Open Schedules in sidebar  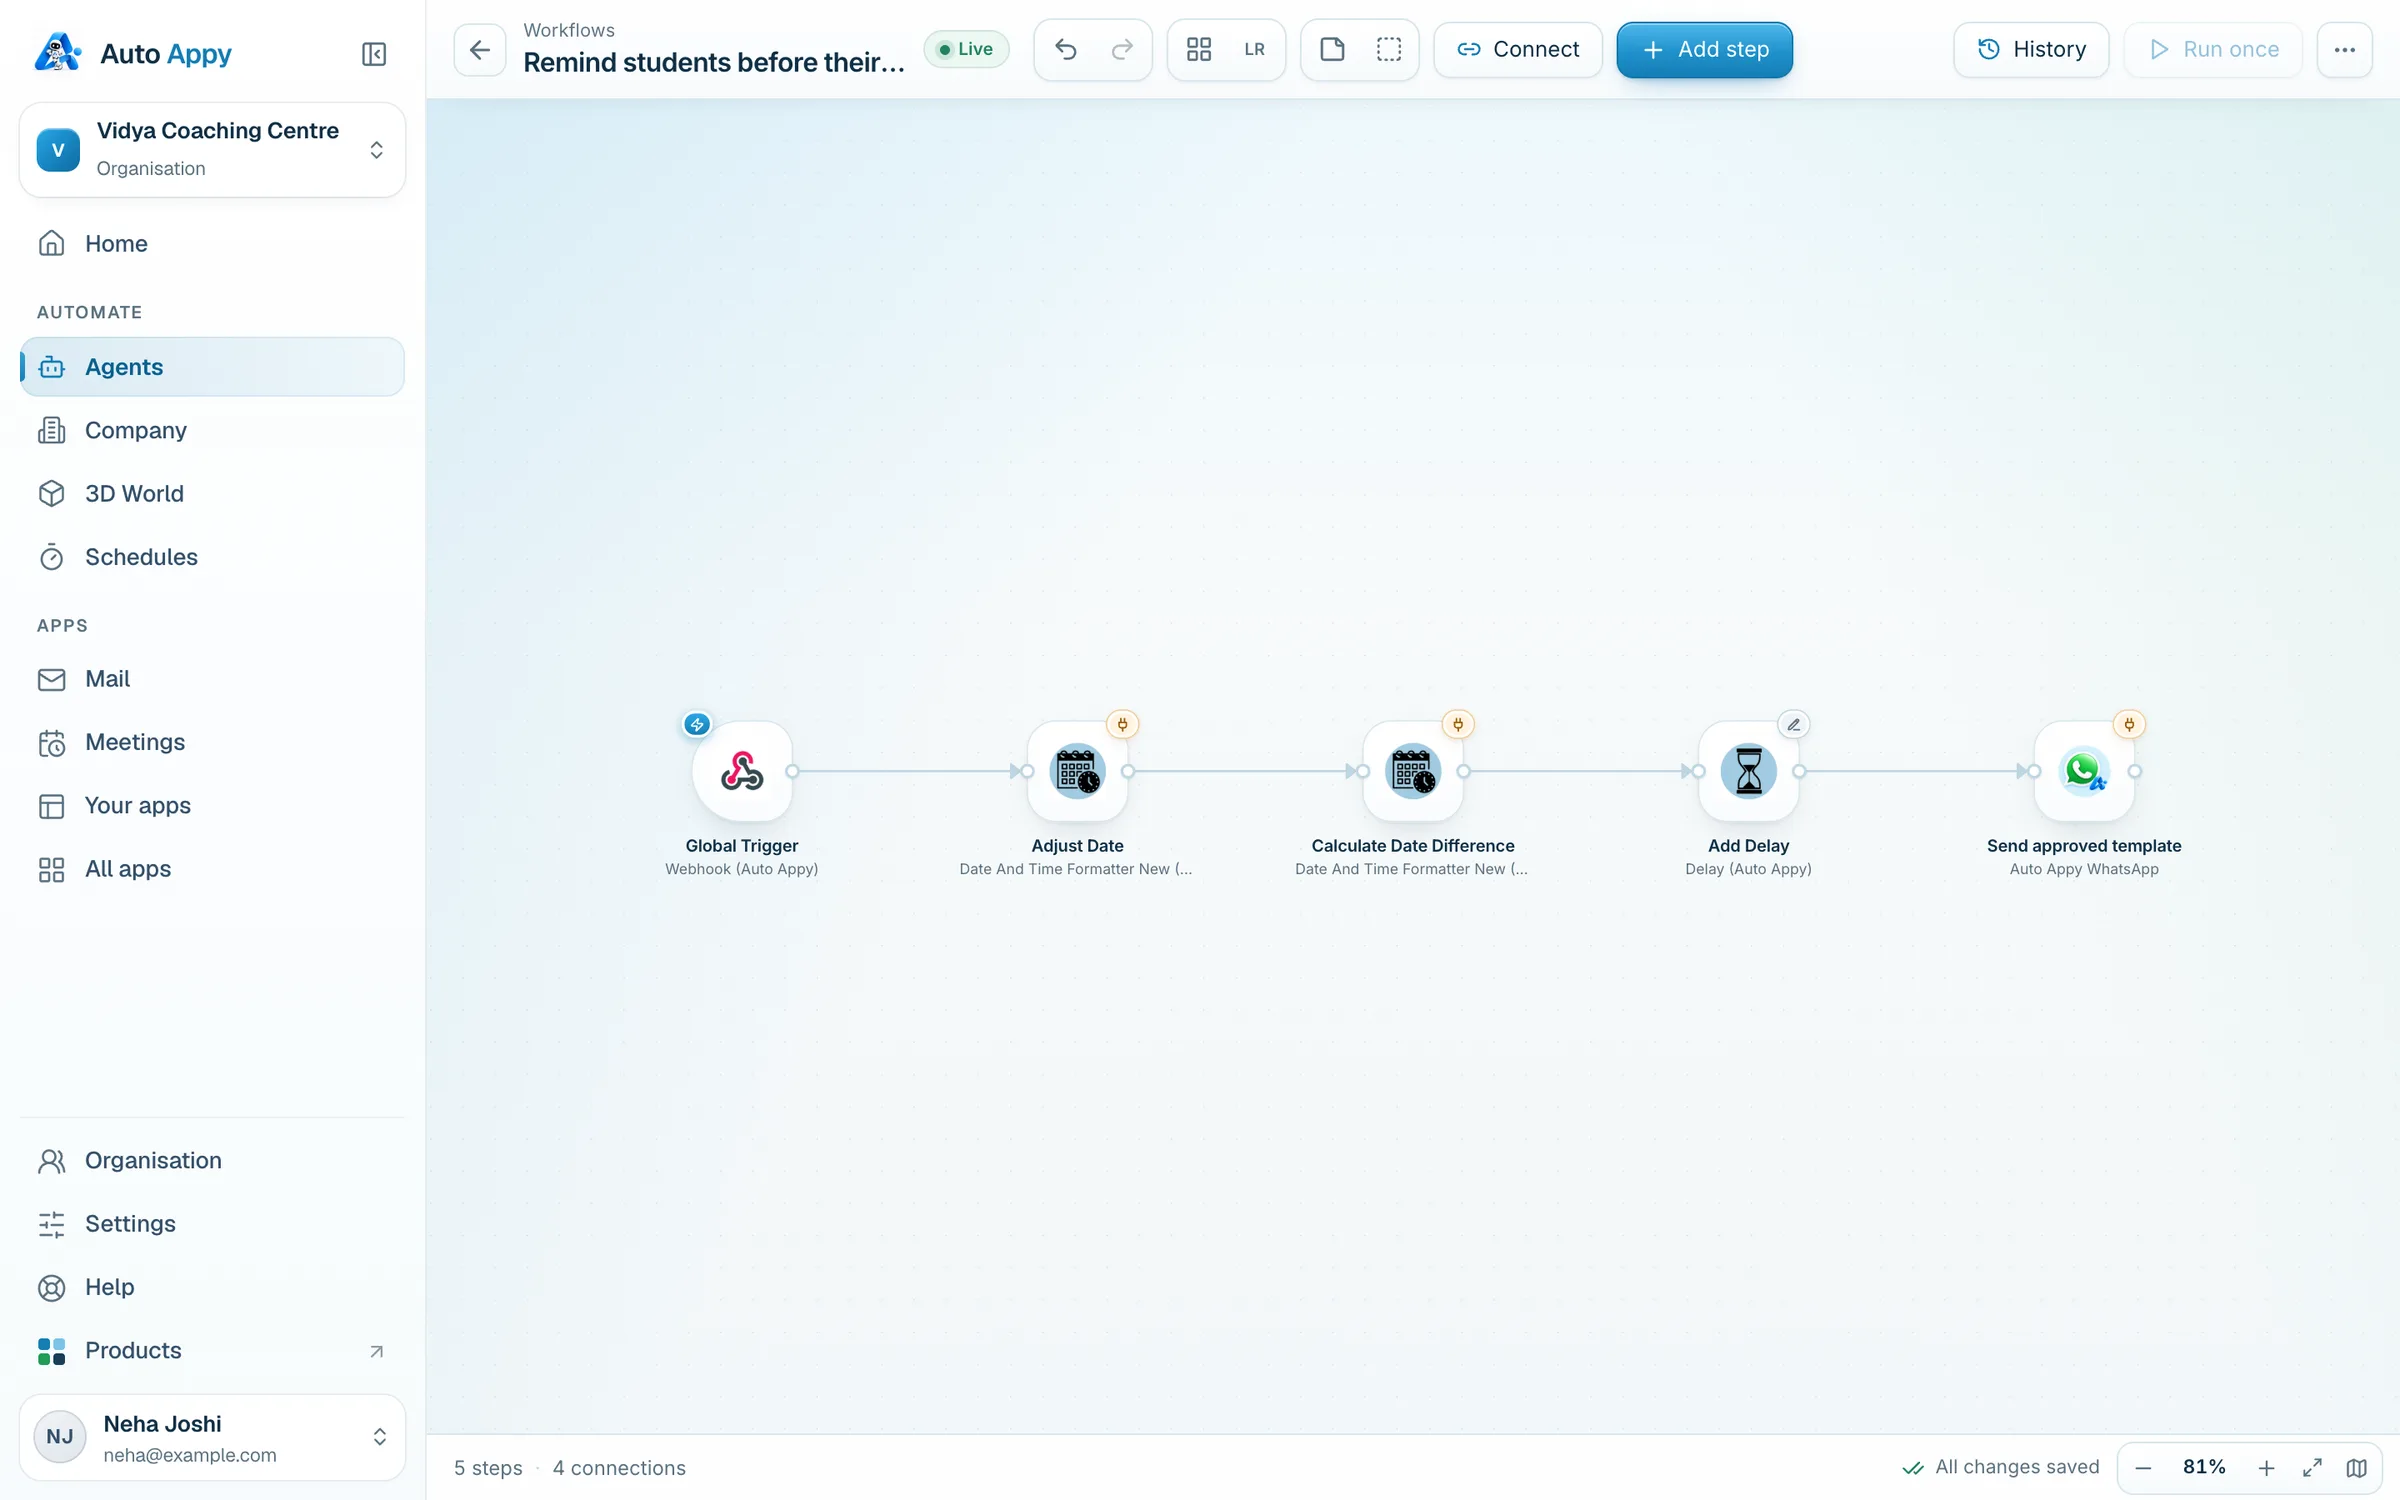pyautogui.click(x=212, y=557)
